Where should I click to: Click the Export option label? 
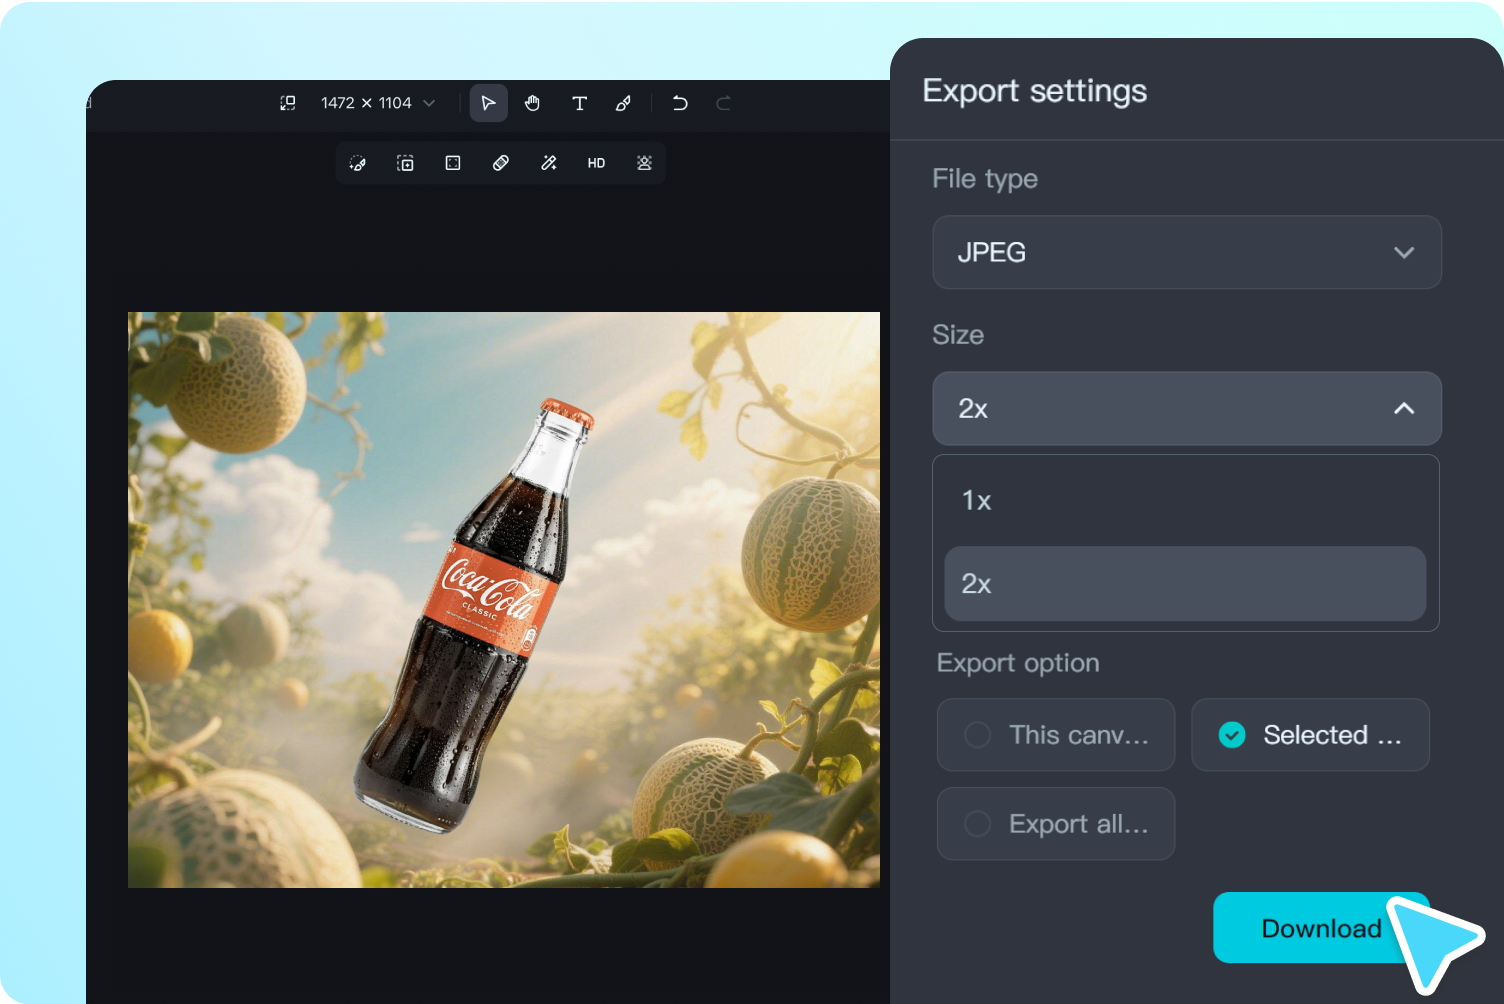pos(1018,663)
